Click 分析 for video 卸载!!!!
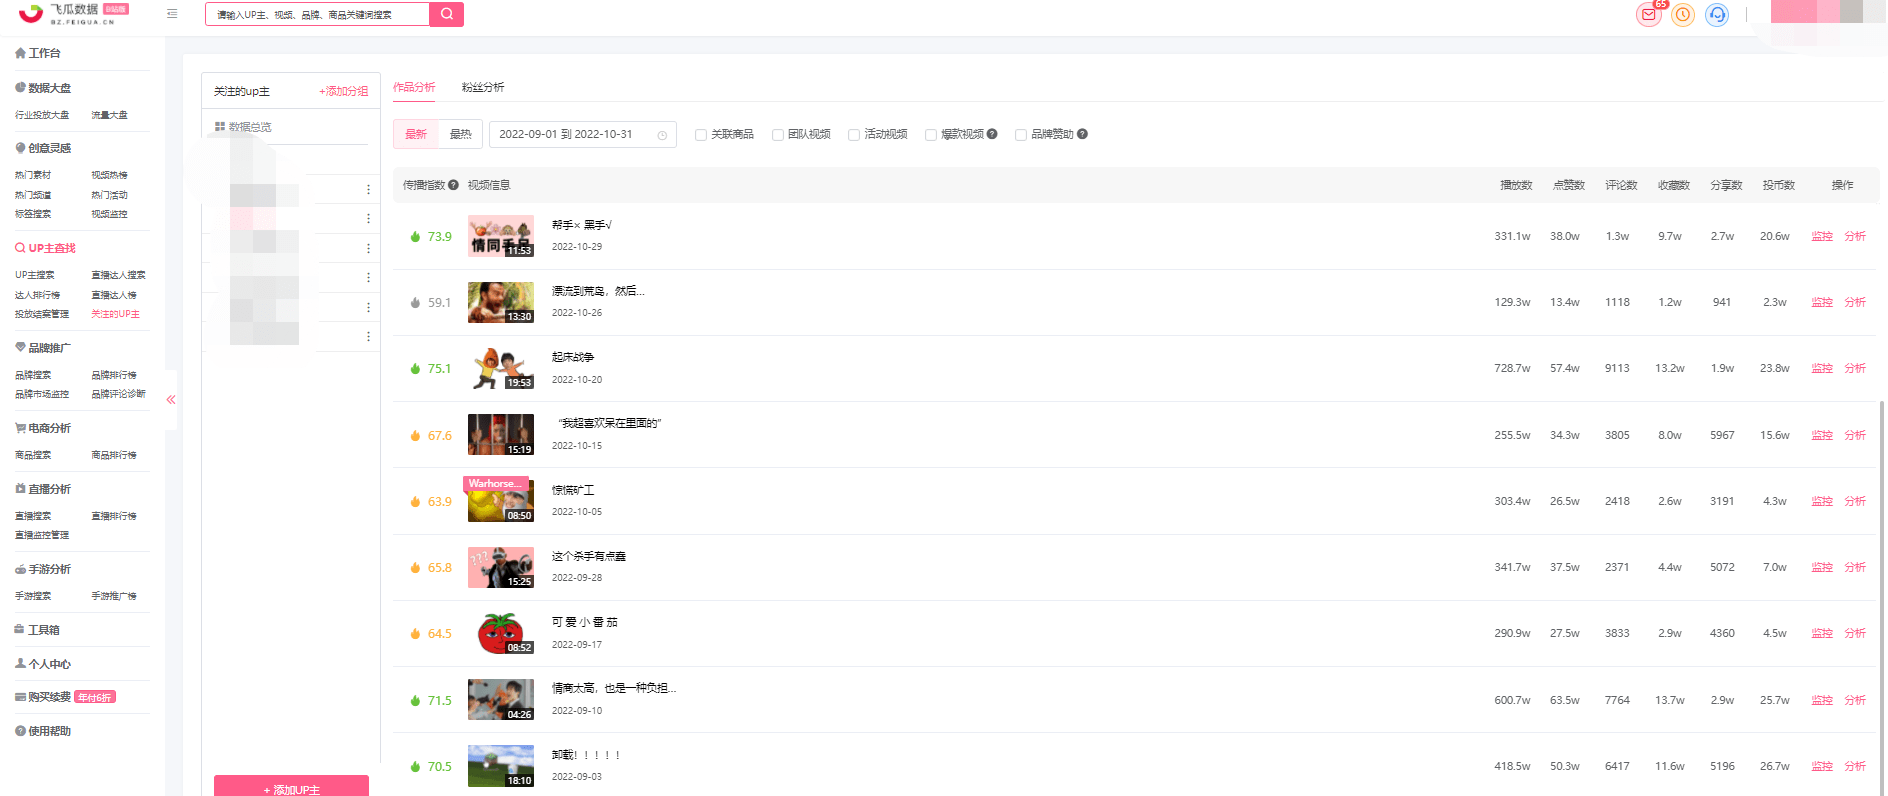Image resolution: width=1888 pixels, height=796 pixels. (x=1855, y=767)
